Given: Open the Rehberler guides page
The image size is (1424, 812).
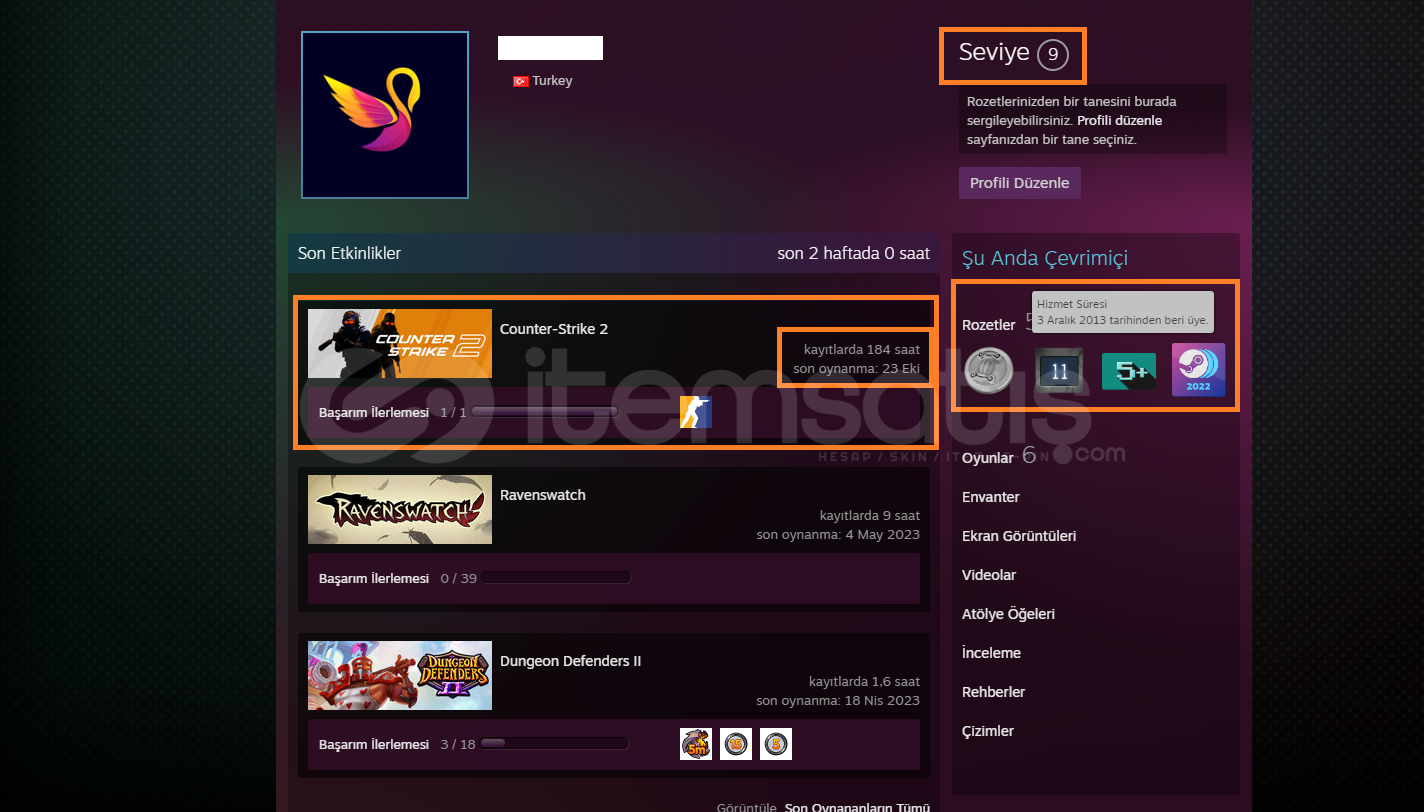Looking at the screenshot, I should point(993,692).
